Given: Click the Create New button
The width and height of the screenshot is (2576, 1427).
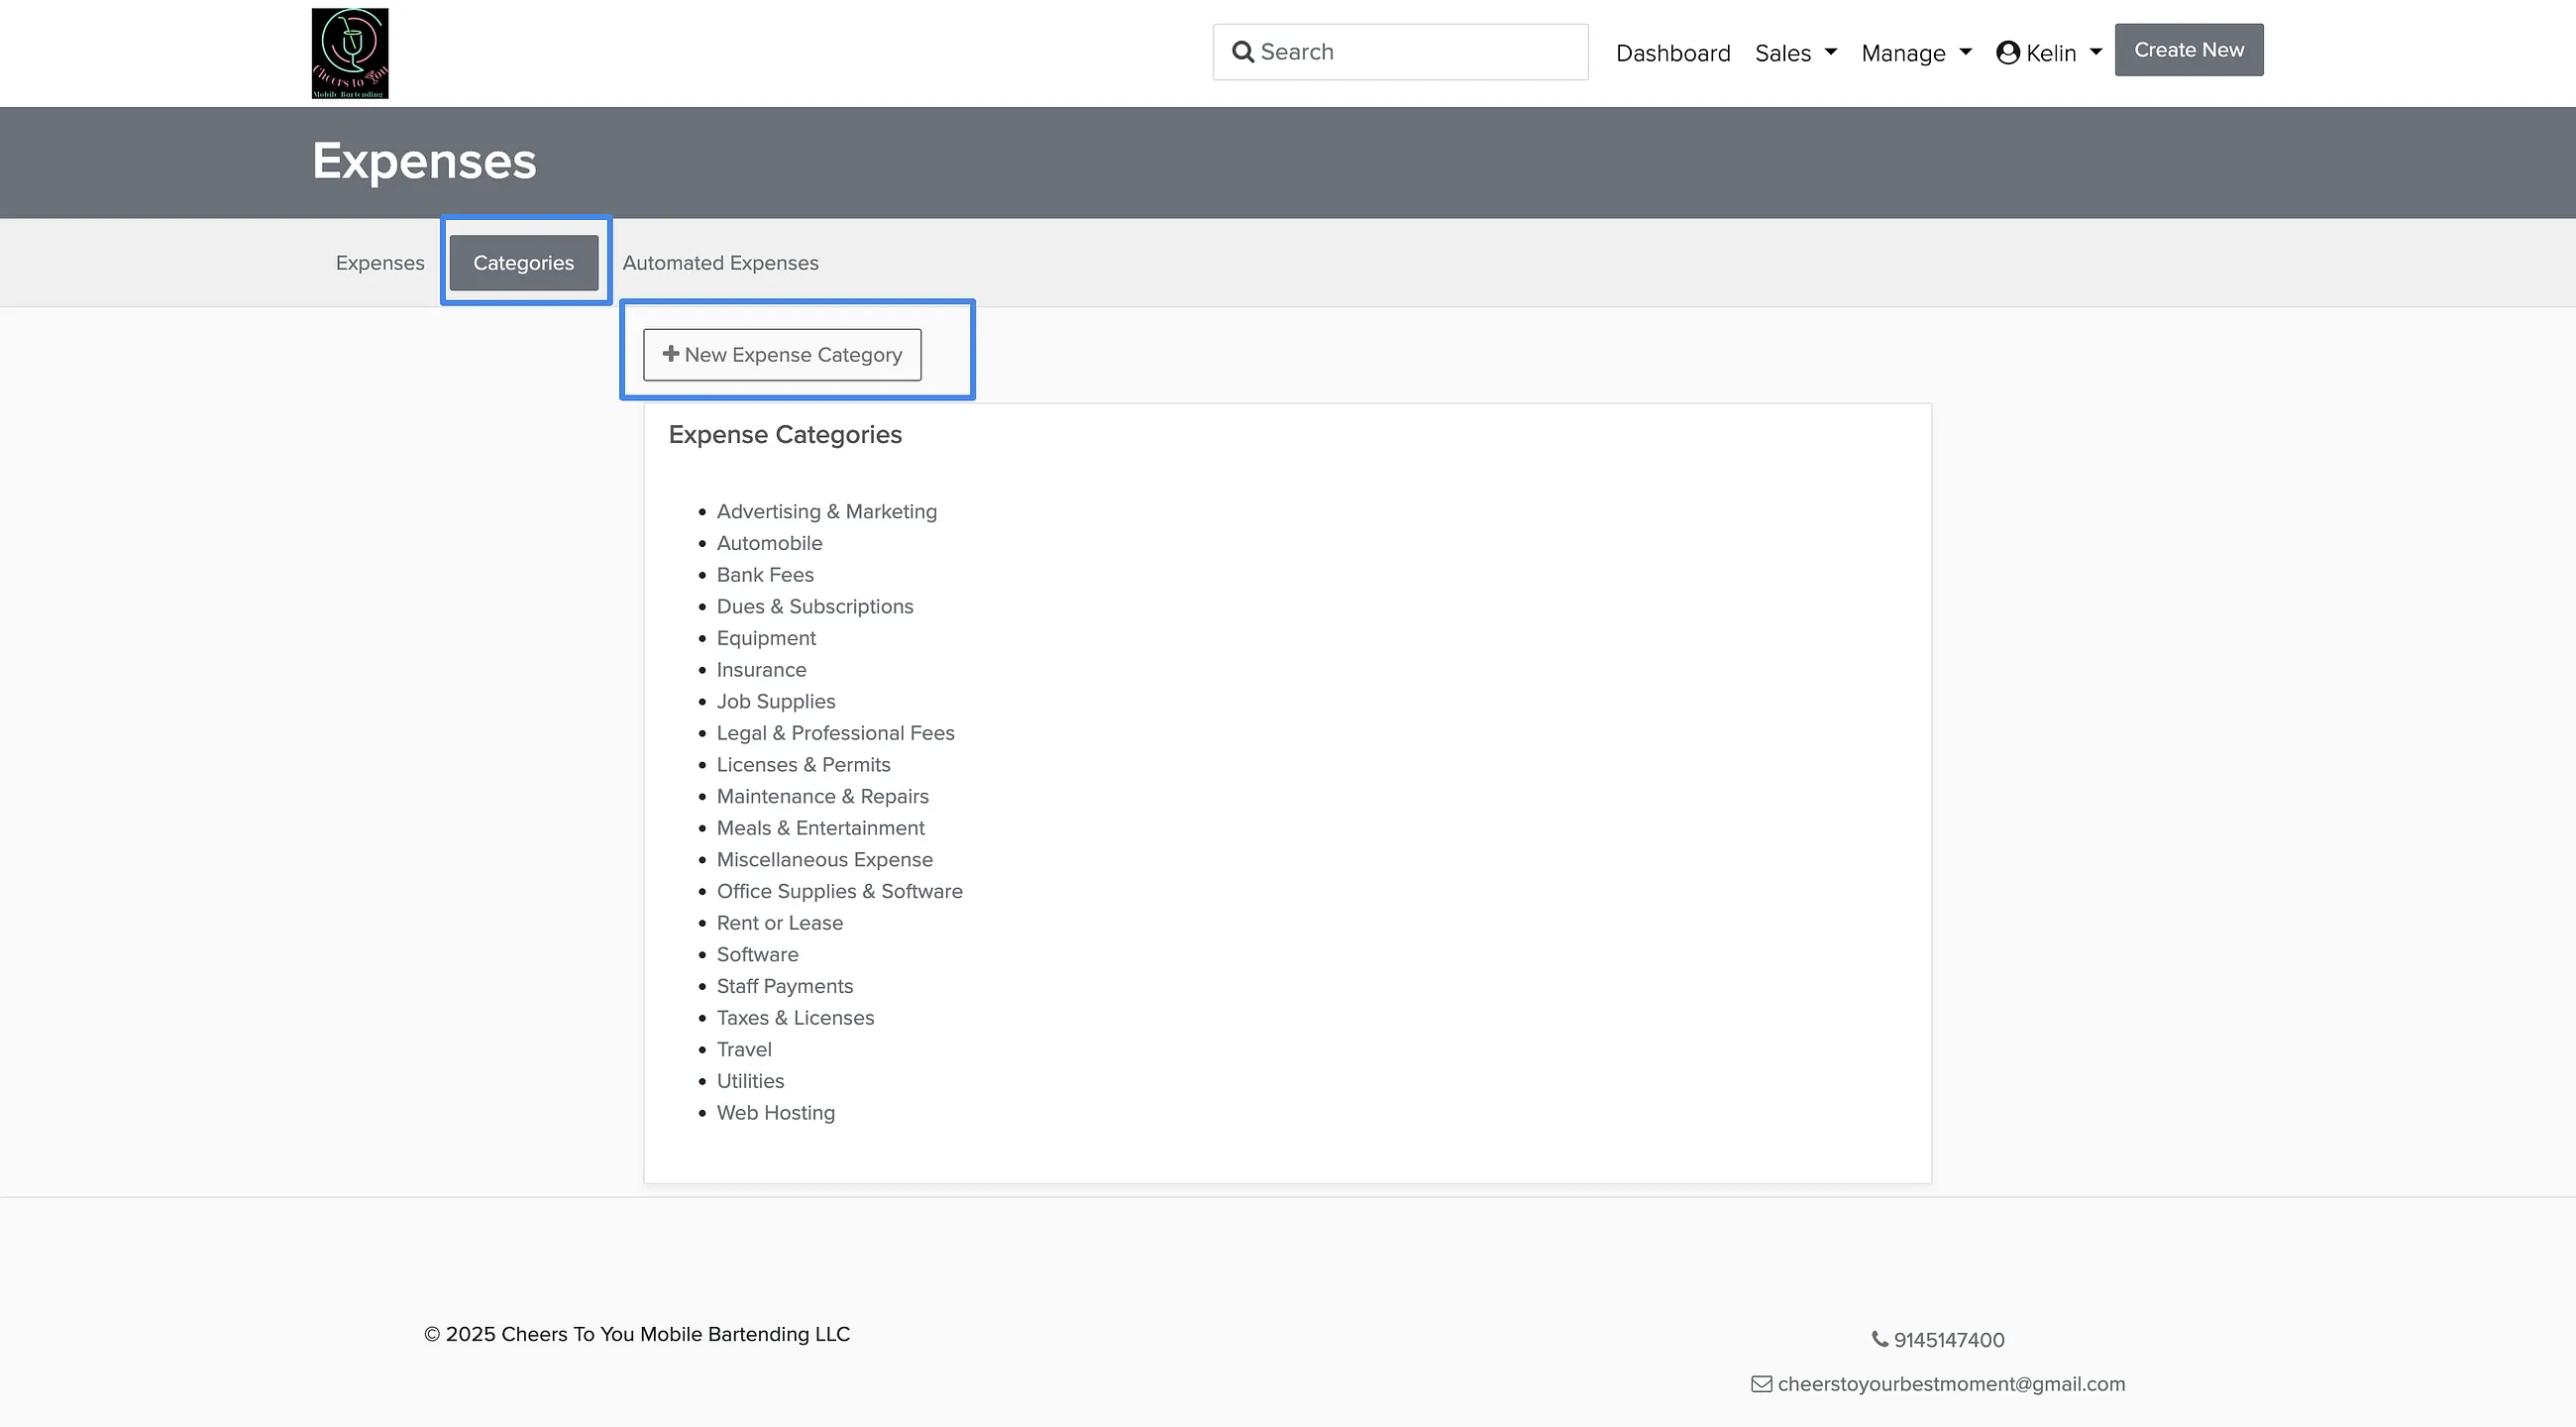Looking at the screenshot, I should 2189,50.
